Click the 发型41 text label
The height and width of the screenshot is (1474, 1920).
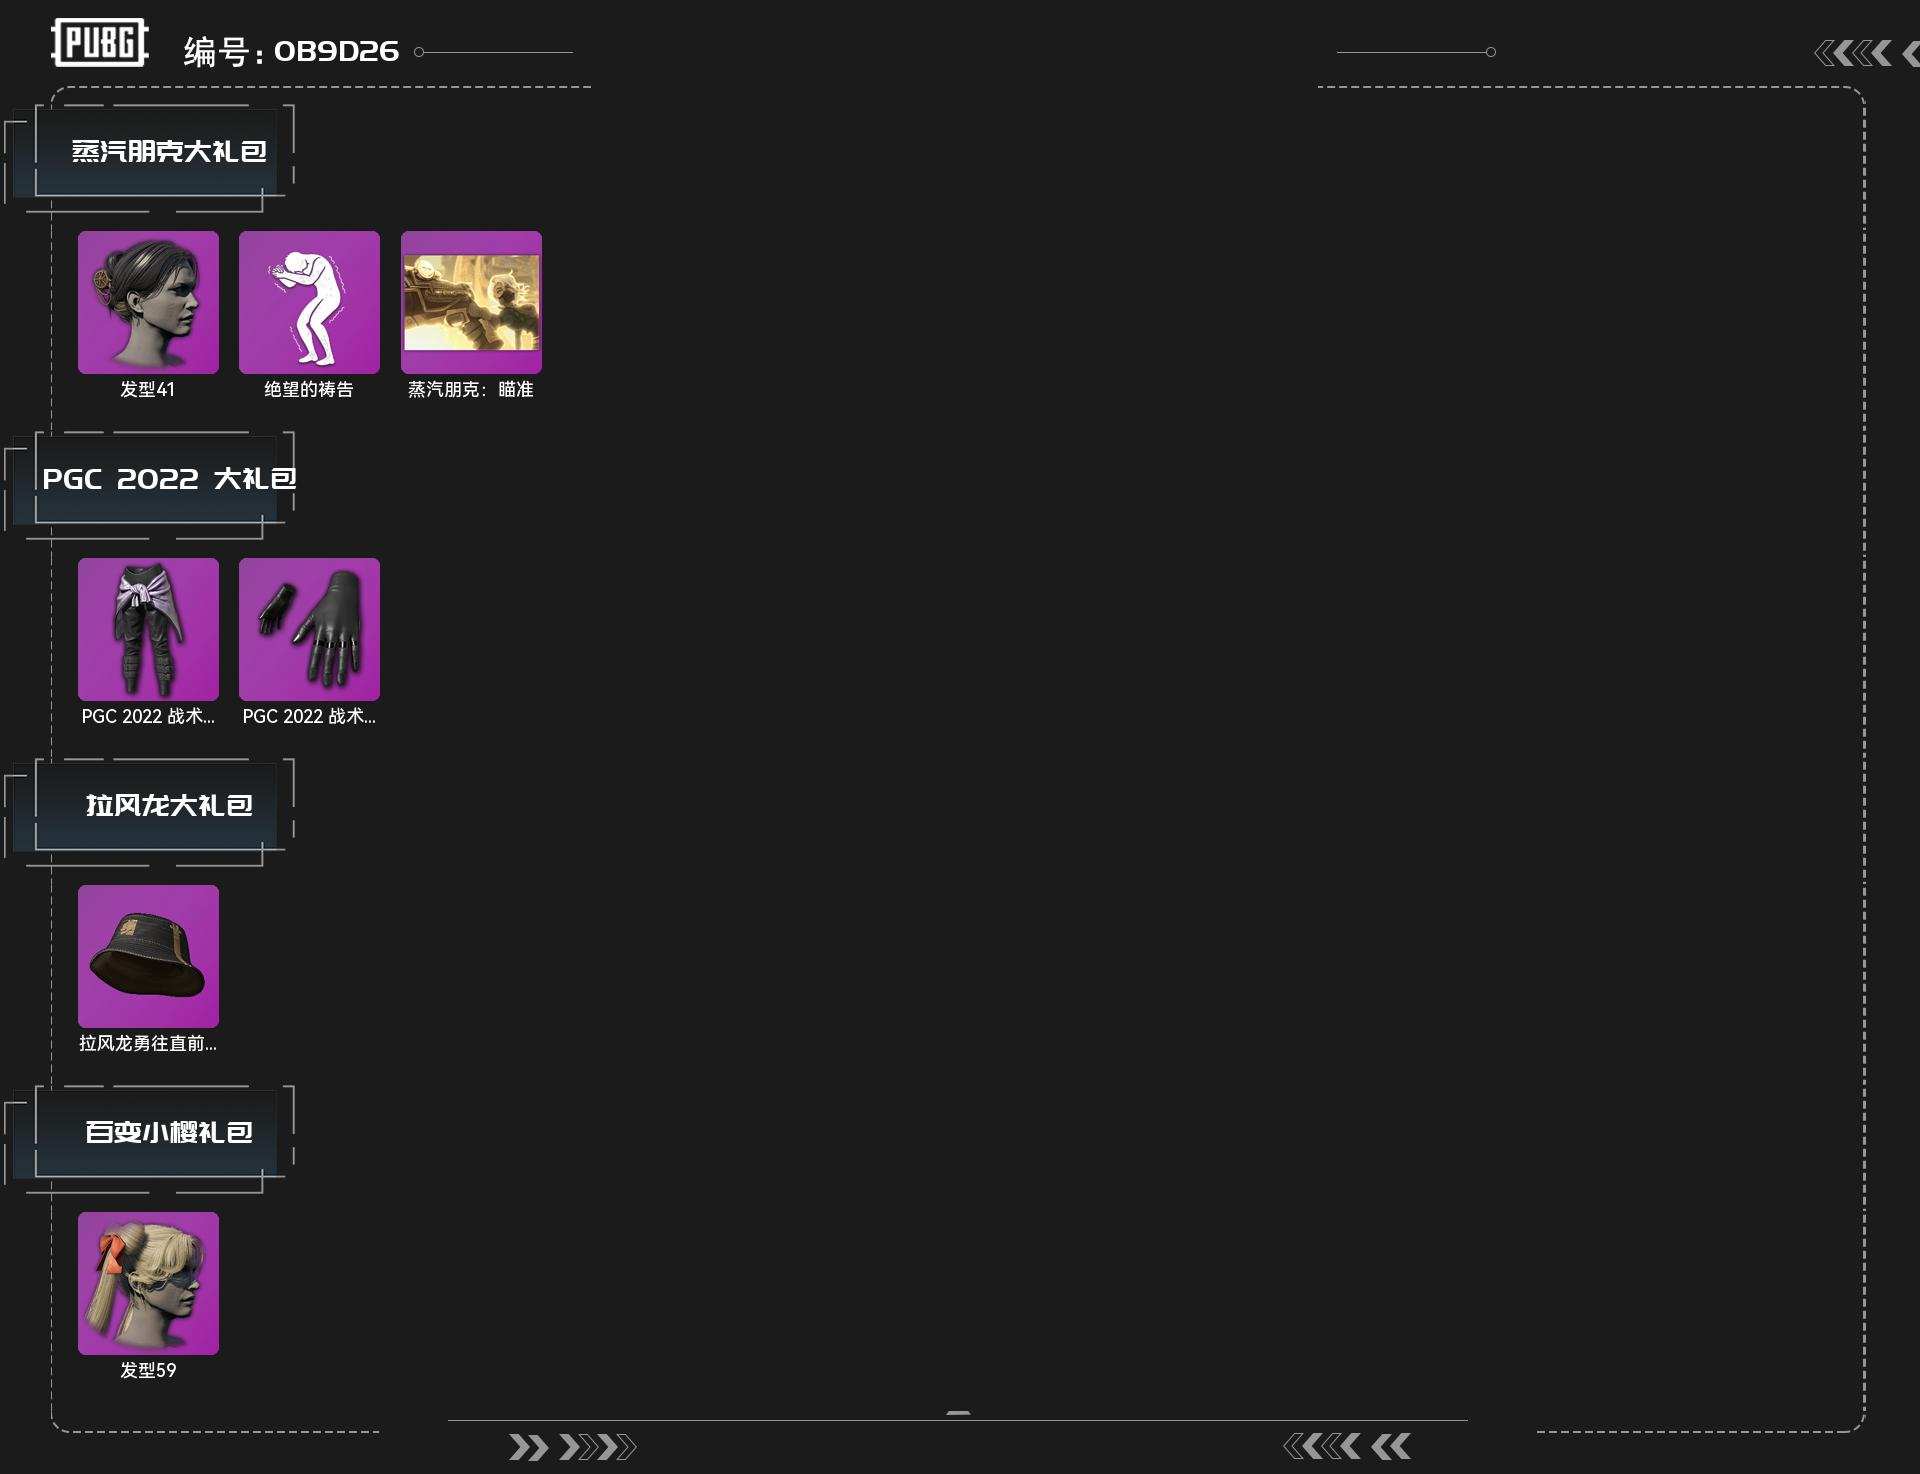[148, 389]
